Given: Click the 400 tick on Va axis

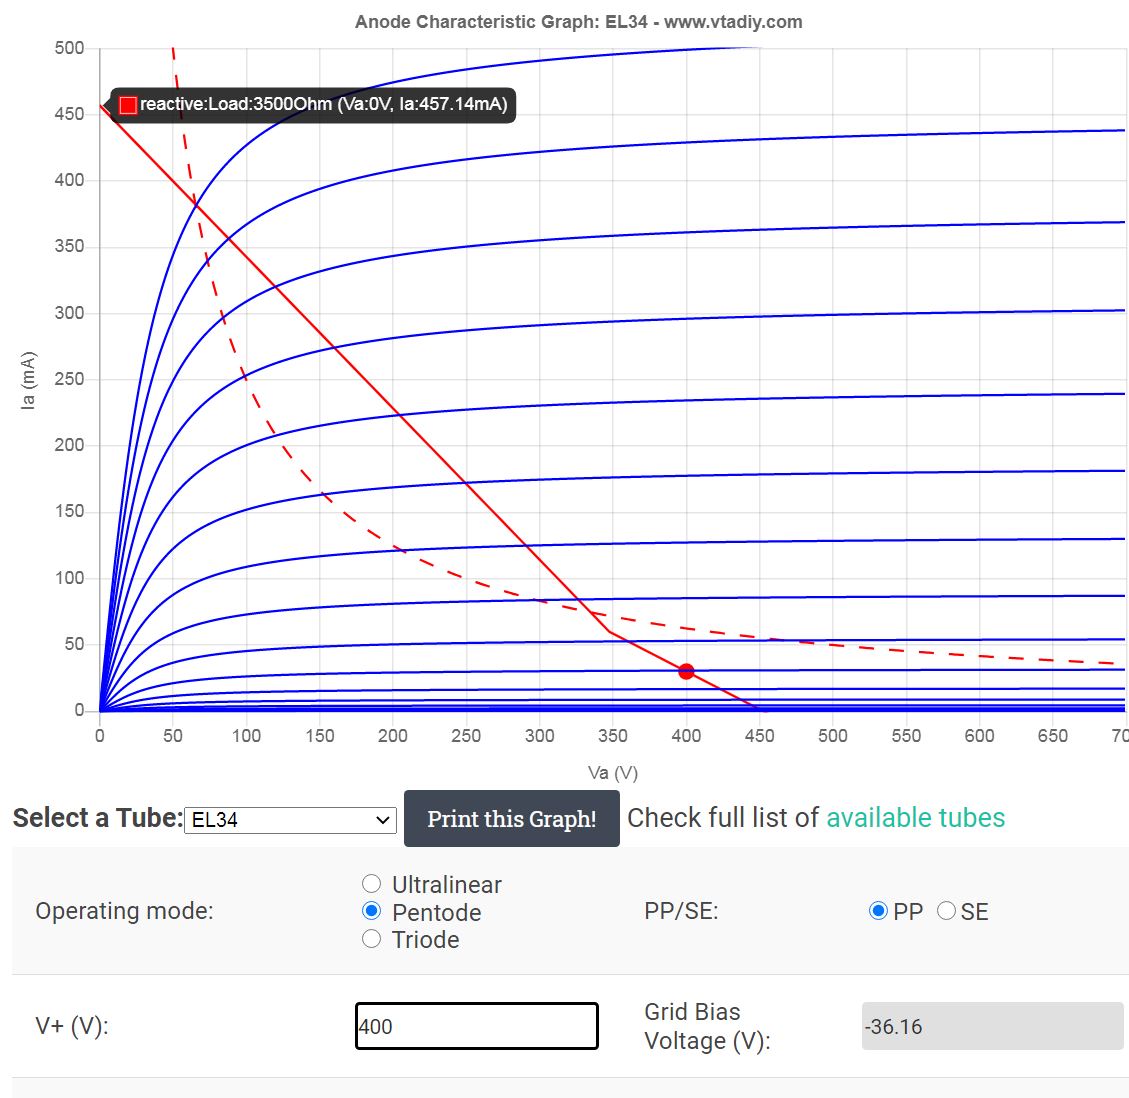Looking at the screenshot, I should (686, 736).
